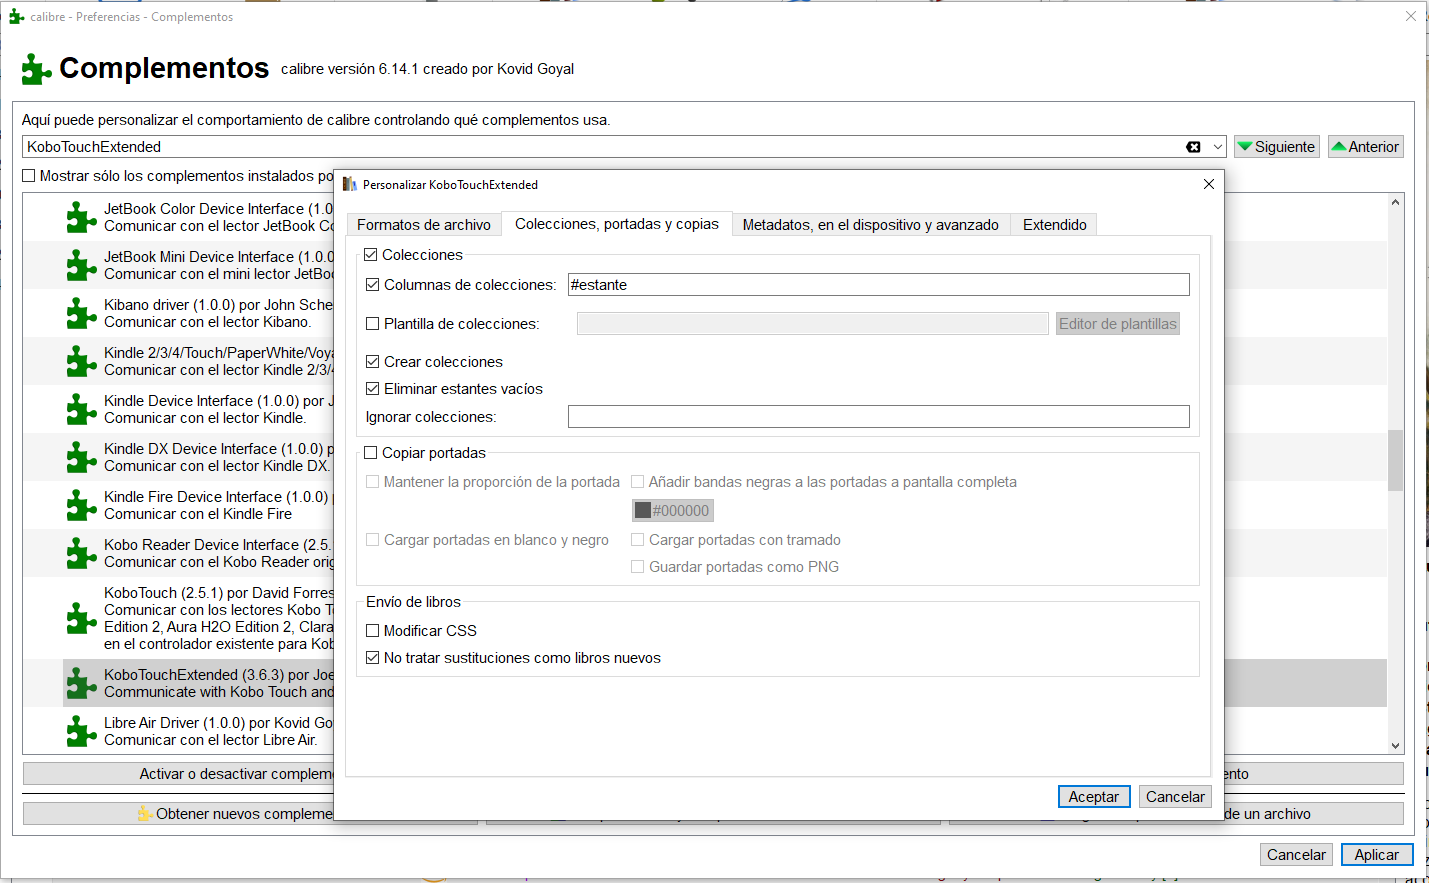Click the Kindle Device Interface plugin icon

81,409
